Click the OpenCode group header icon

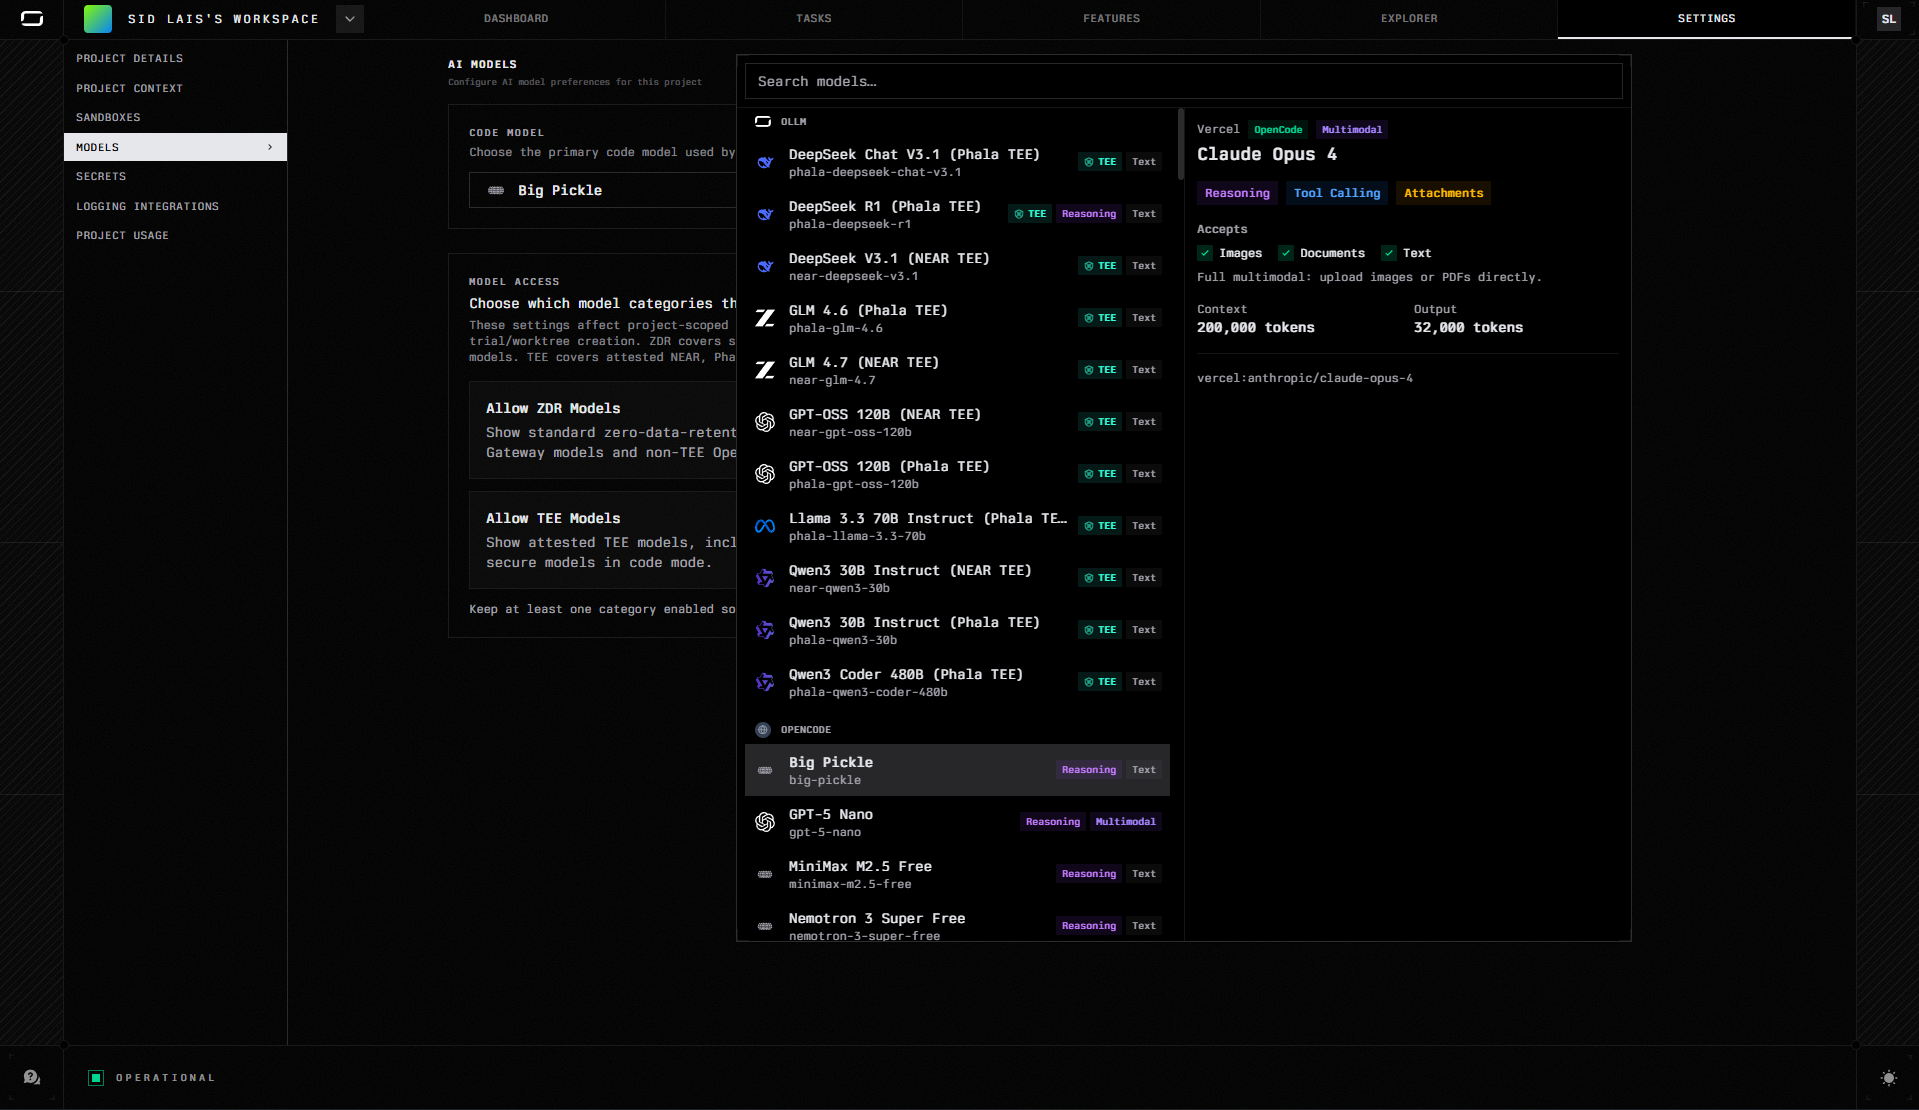click(x=763, y=730)
